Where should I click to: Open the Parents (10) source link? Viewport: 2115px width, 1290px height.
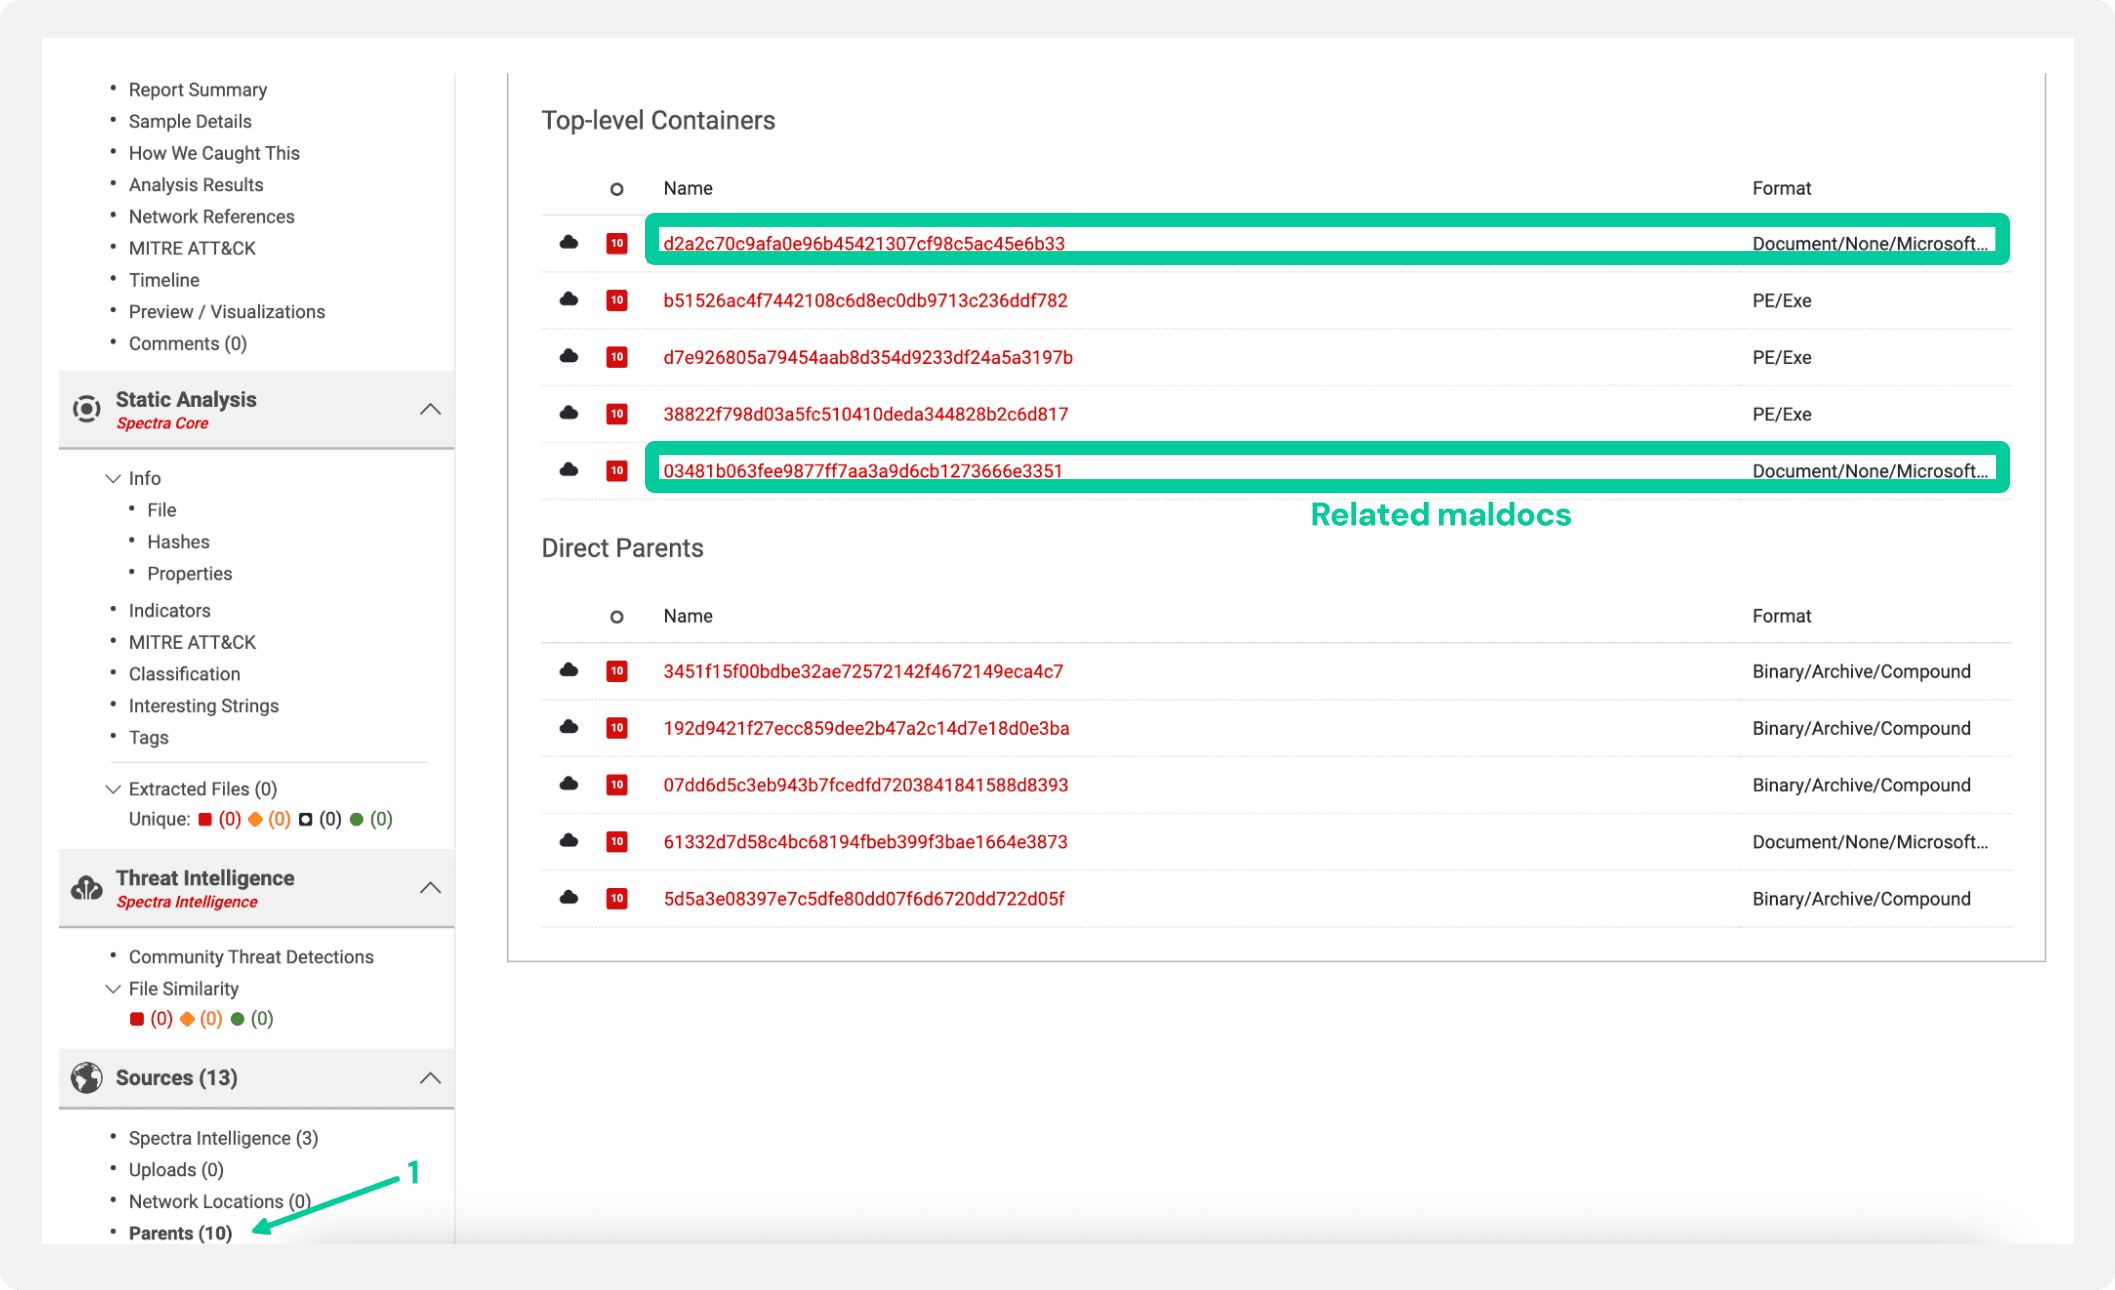(180, 1233)
